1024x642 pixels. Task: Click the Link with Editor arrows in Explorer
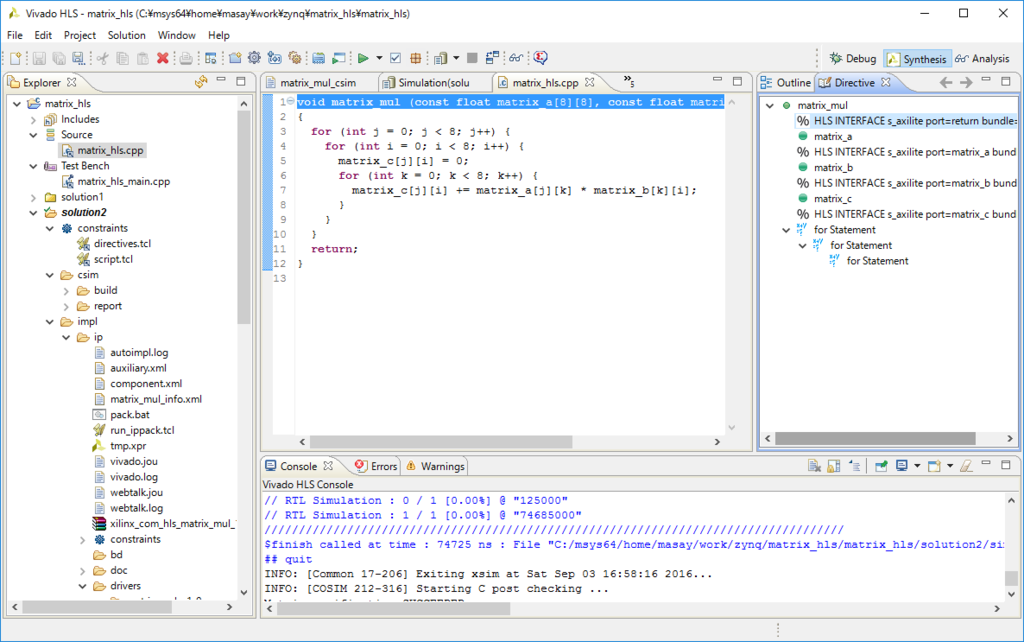tap(201, 82)
